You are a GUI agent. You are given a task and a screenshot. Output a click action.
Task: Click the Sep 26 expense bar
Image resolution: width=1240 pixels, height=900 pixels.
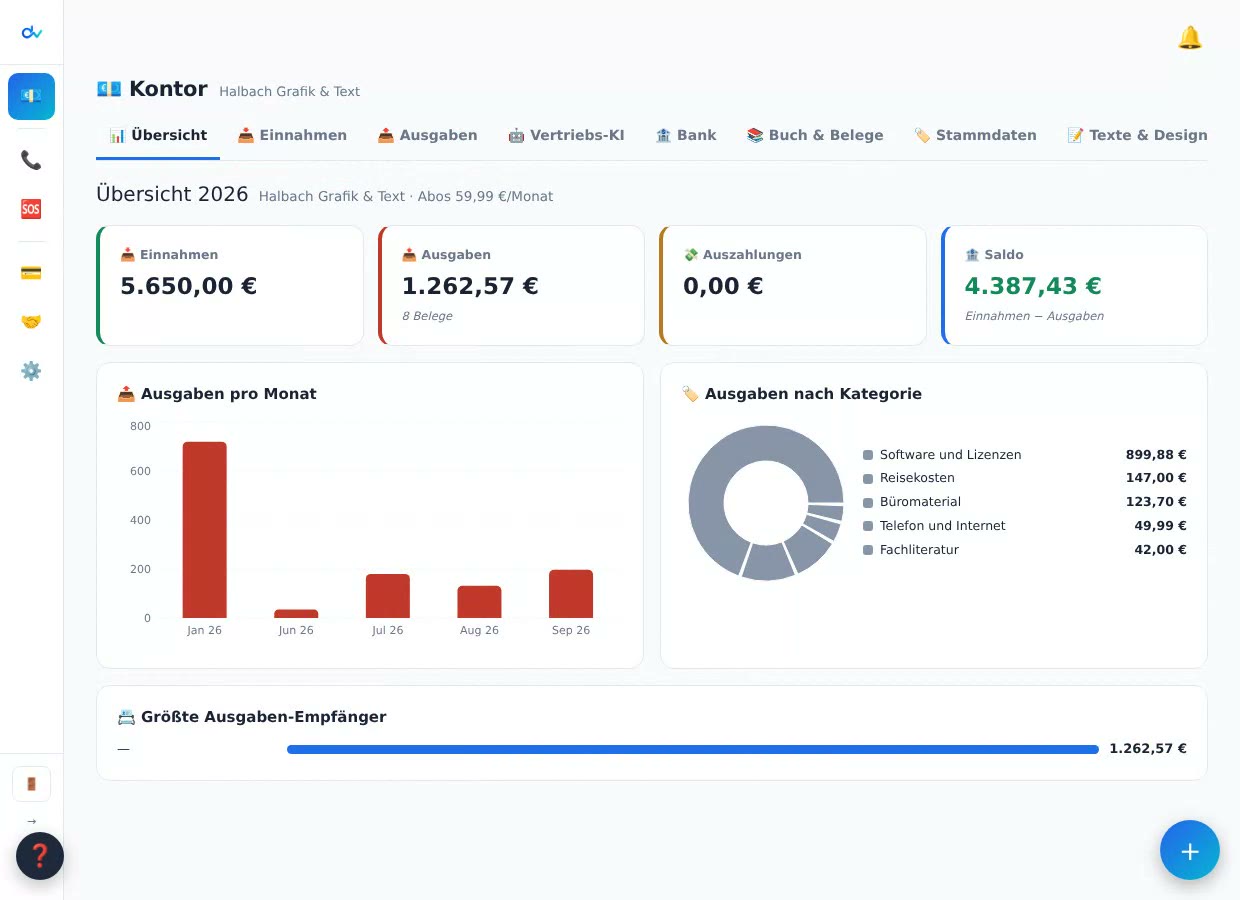[x=571, y=594]
